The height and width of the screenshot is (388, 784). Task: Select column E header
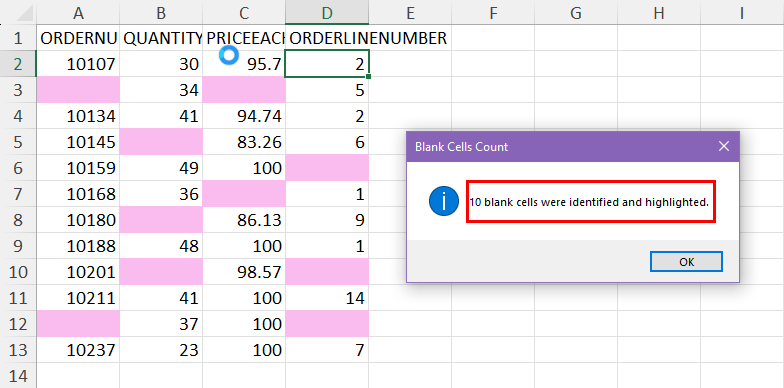[410, 13]
